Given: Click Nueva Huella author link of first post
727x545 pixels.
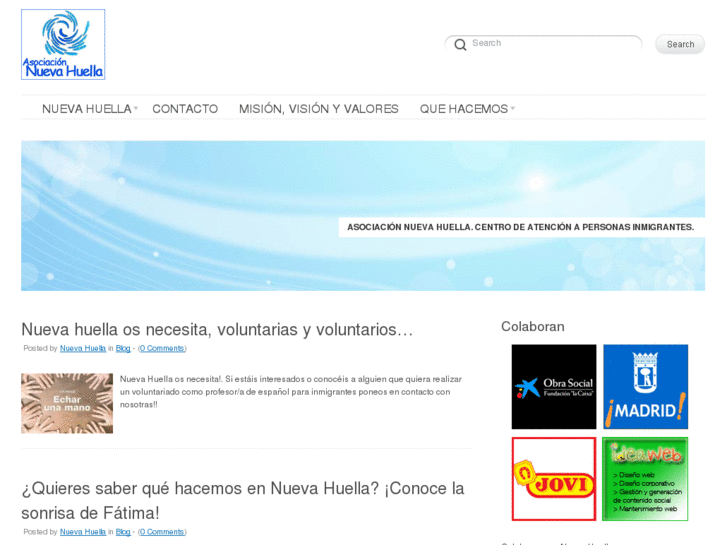Looking at the screenshot, I should click(83, 348).
